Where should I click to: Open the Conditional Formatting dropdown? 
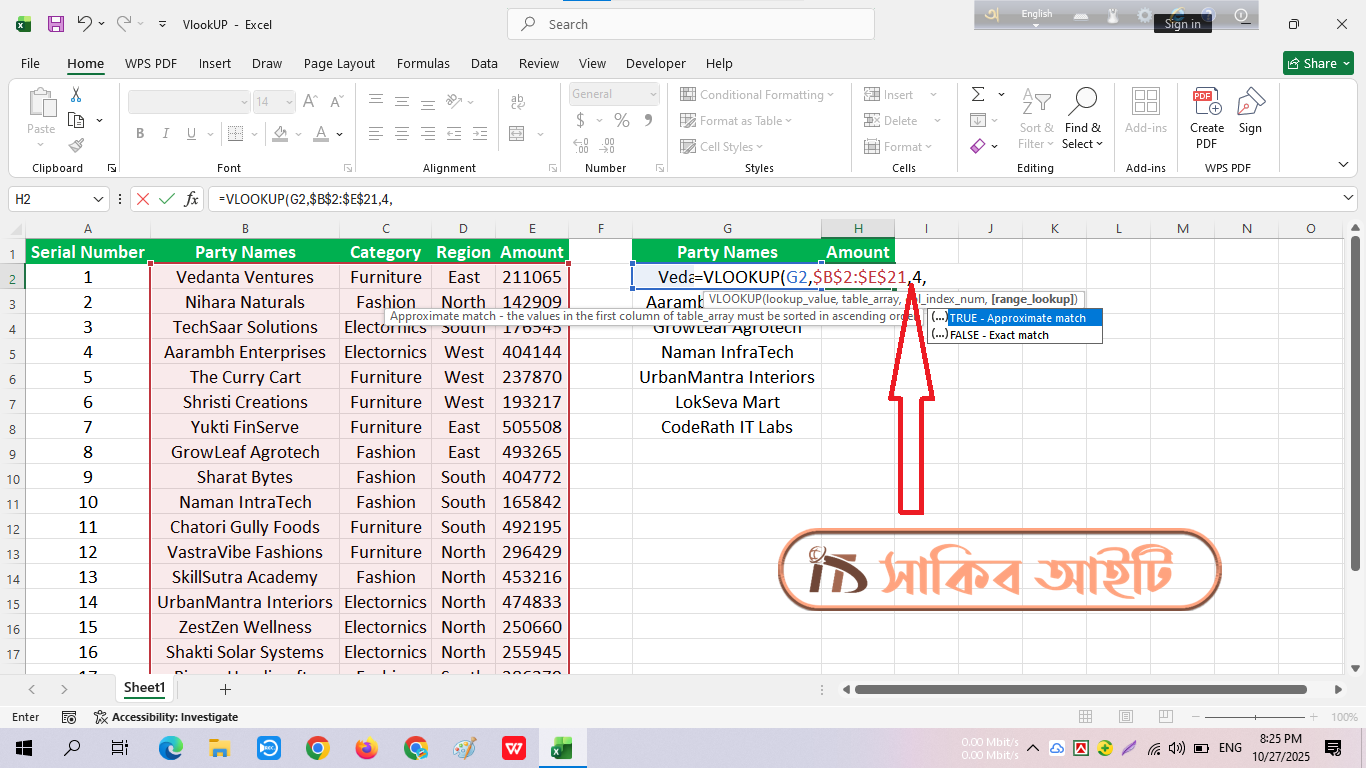pyautogui.click(x=757, y=94)
